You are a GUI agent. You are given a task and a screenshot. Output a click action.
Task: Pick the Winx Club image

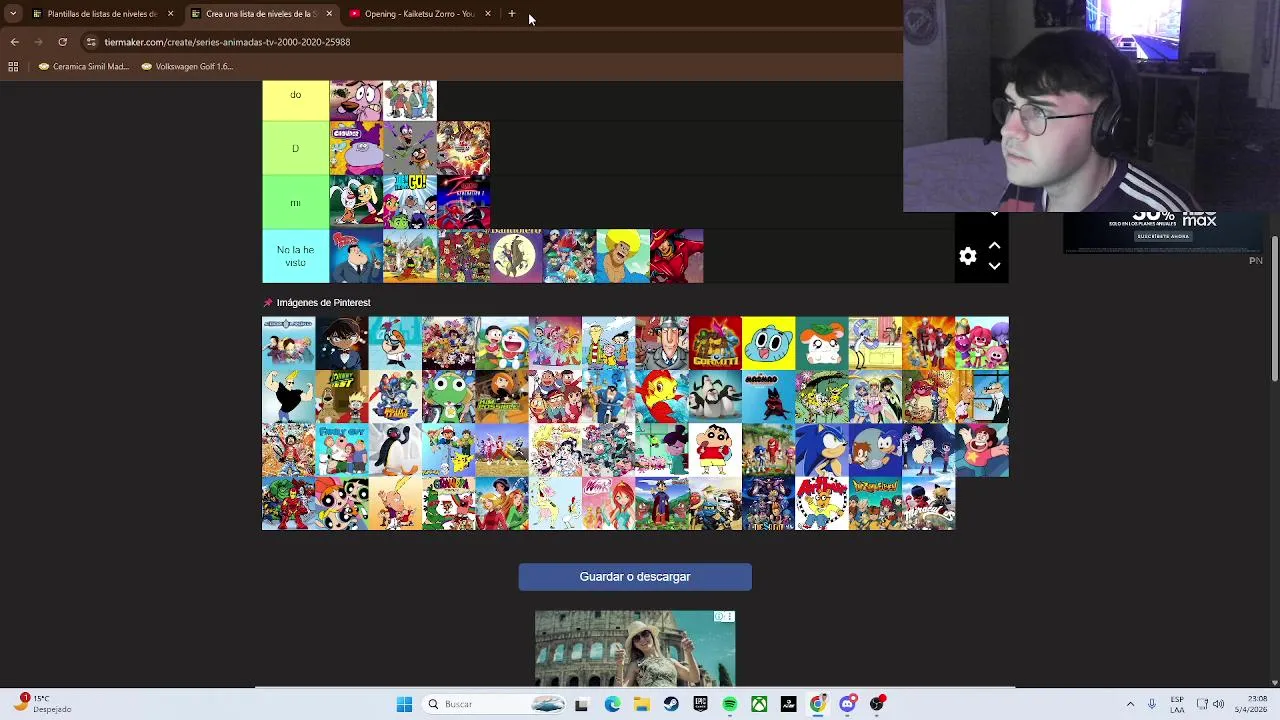point(609,503)
